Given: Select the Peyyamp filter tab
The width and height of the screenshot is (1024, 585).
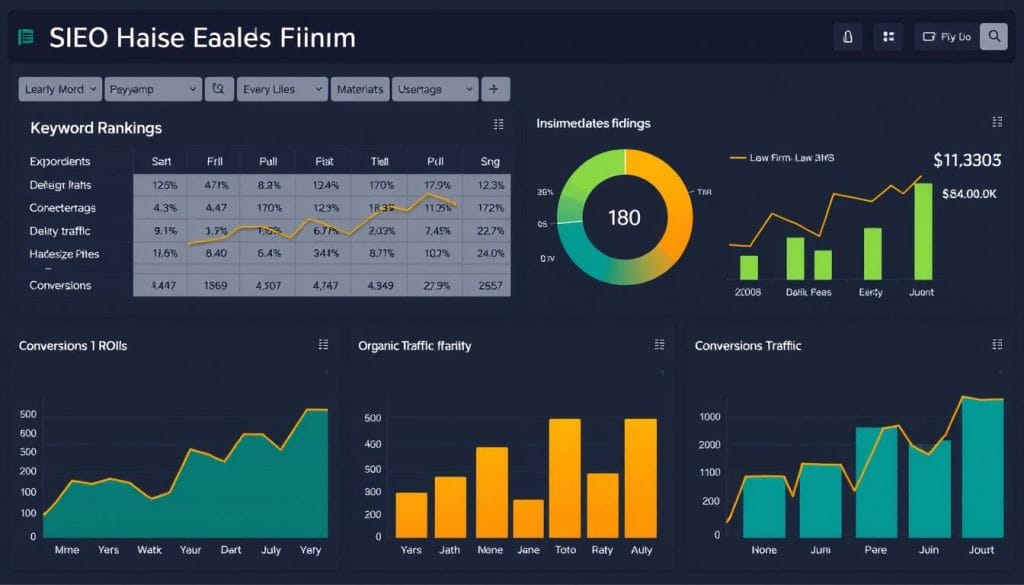Looking at the screenshot, I should coord(152,88).
